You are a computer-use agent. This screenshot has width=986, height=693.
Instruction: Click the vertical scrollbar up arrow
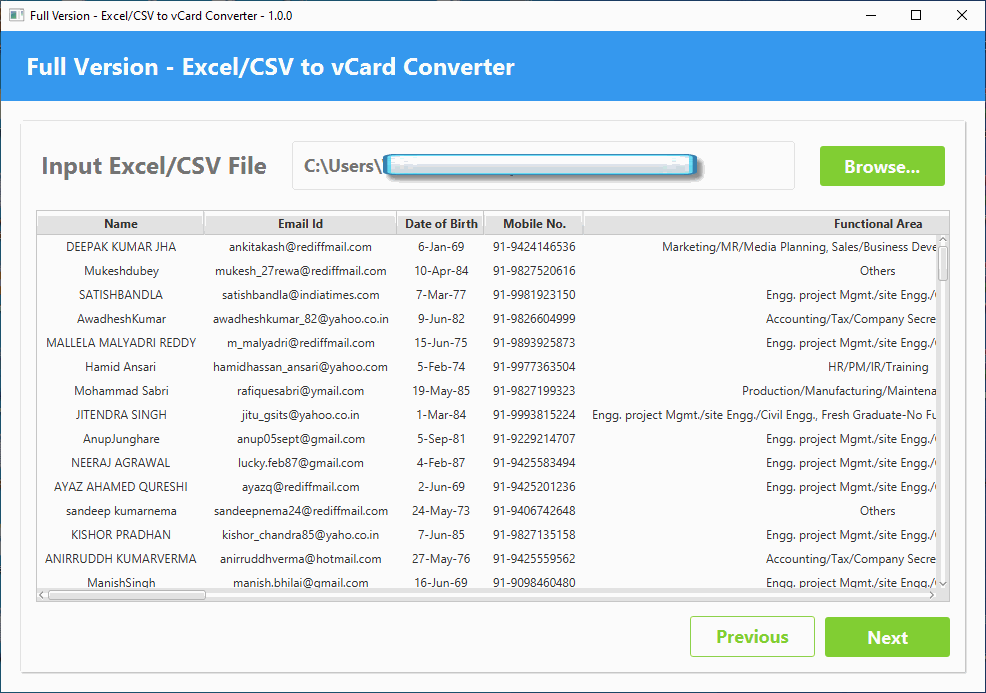point(943,240)
